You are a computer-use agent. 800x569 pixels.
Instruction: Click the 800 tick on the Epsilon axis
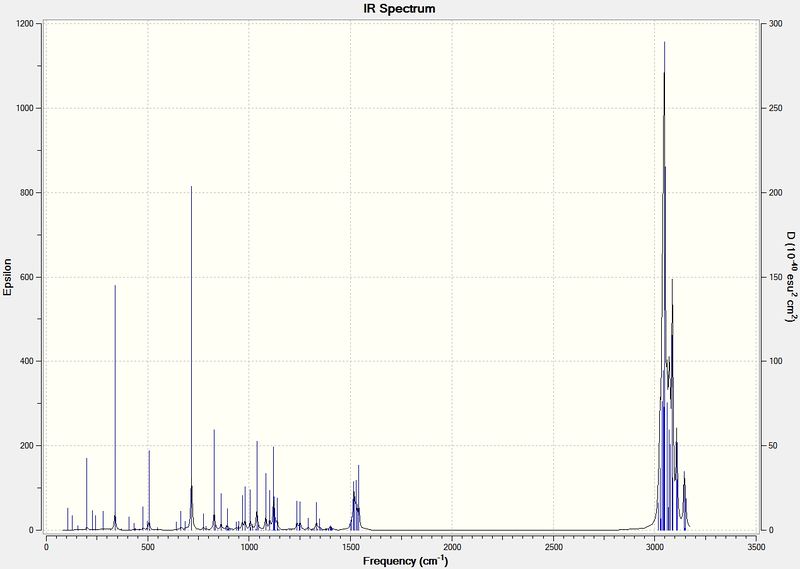[x=27, y=193]
